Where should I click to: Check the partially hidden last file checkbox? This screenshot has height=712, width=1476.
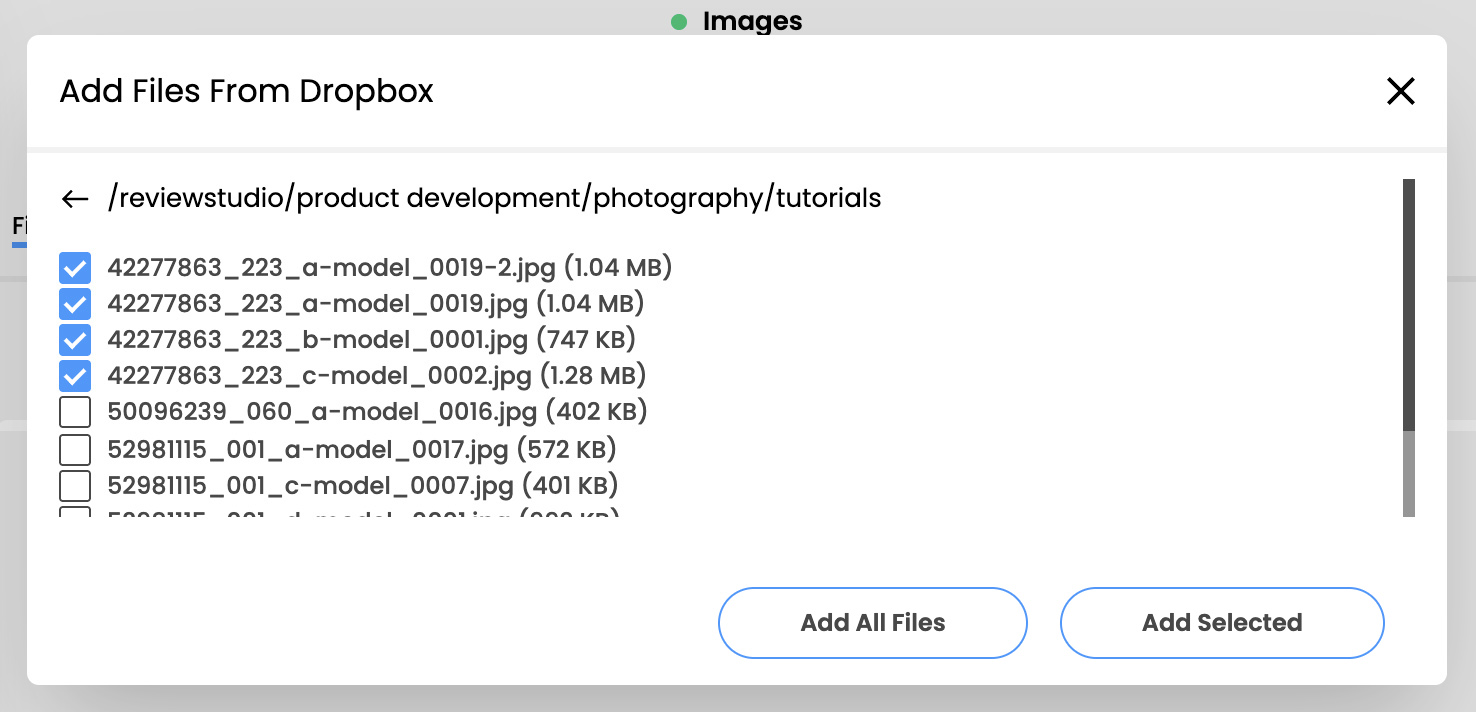coord(75,514)
